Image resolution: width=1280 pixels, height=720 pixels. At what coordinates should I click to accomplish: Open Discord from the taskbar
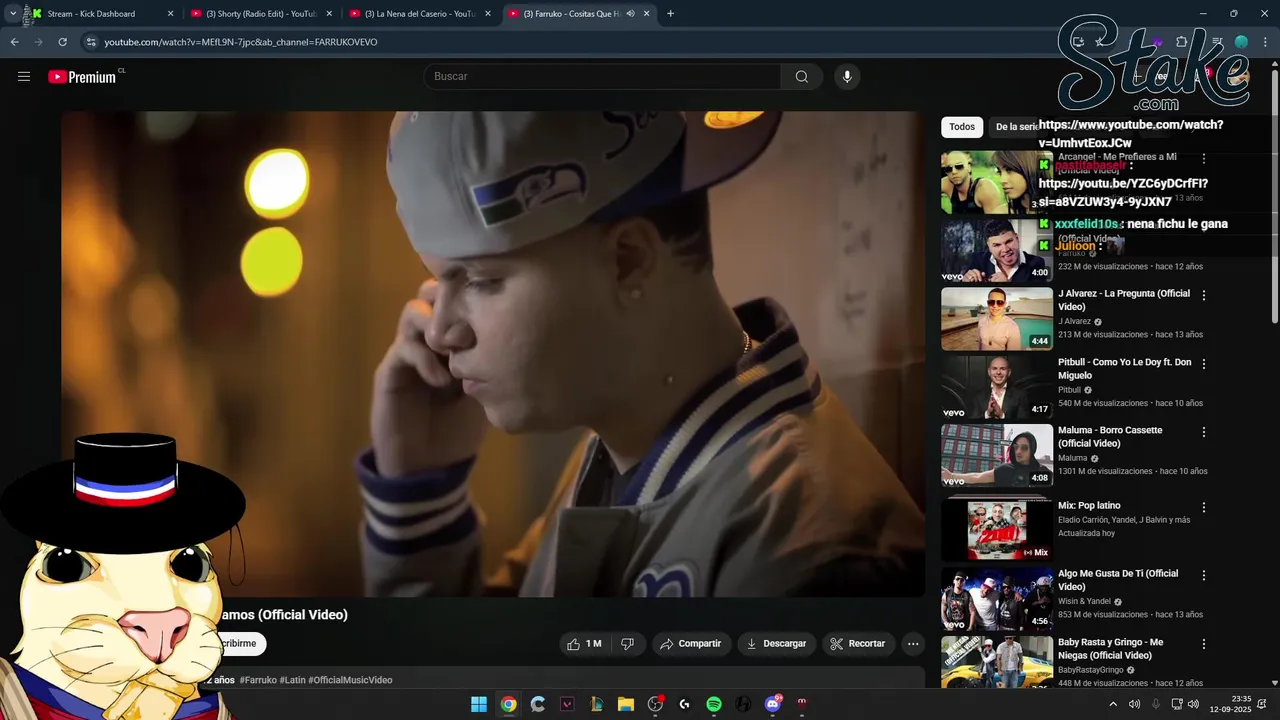(772, 704)
